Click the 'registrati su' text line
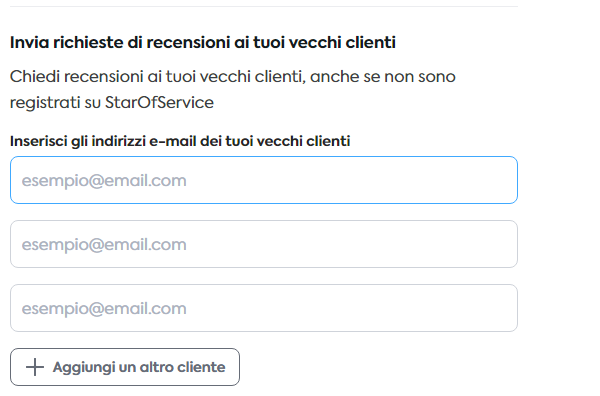 pyautogui.click(x=55, y=103)
